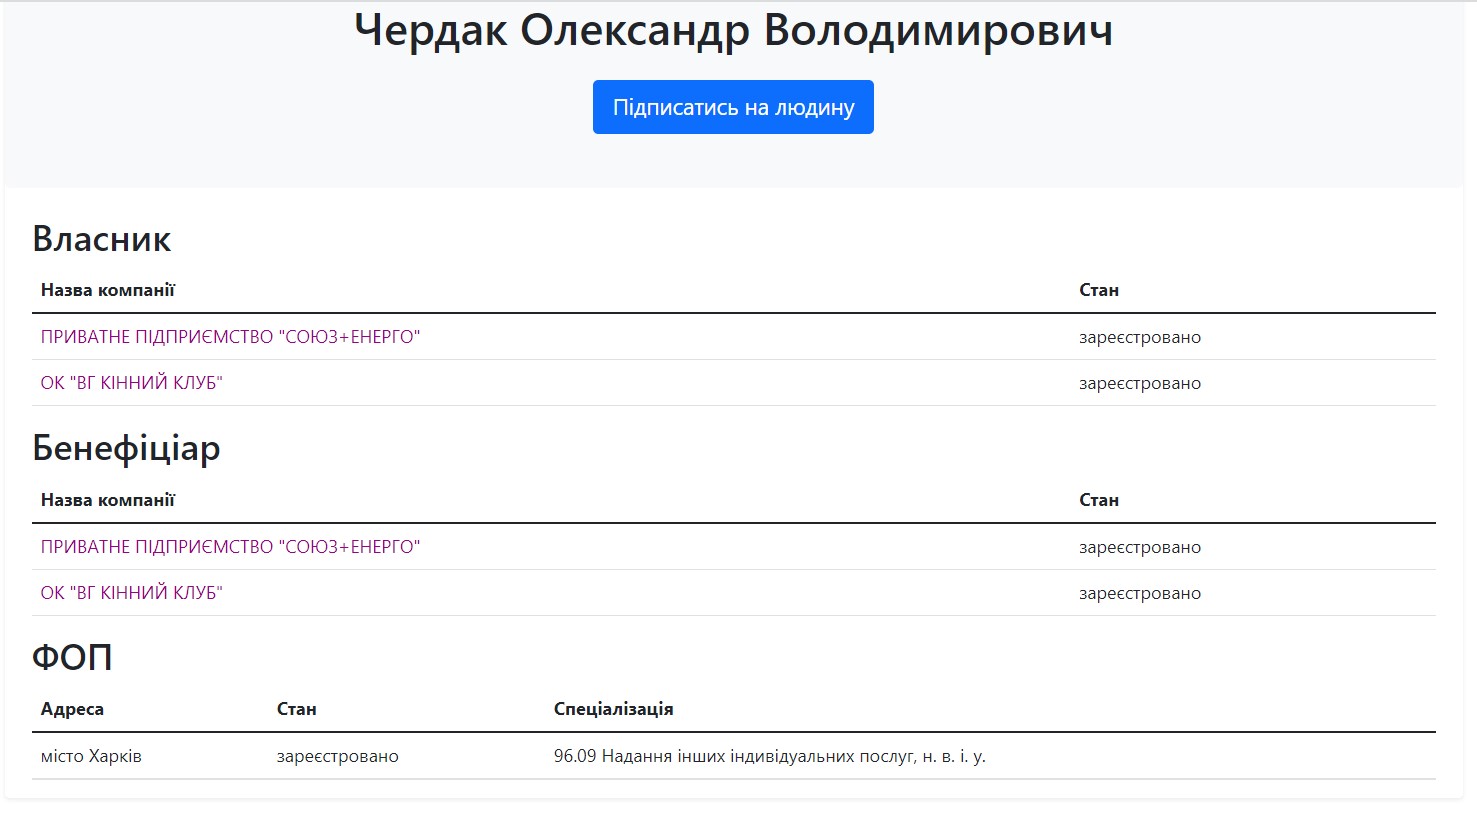
Task: Click the "Підписатись на людину" button
Action: coord(733,107)
